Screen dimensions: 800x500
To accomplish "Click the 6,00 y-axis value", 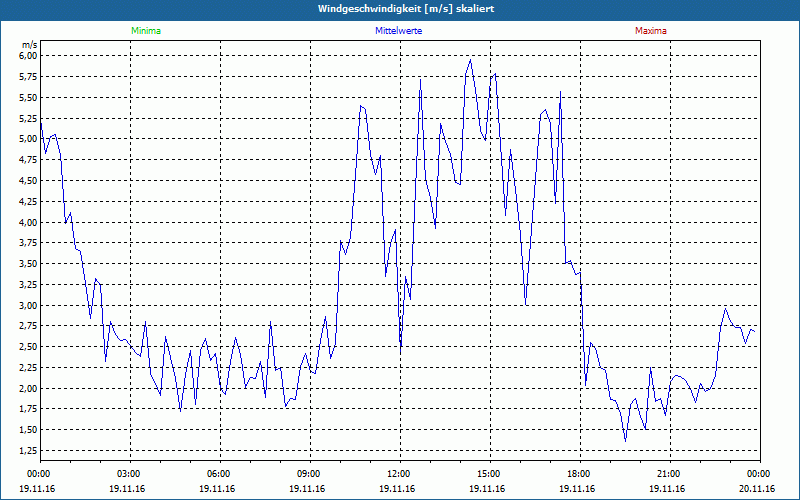I will (29, 55).
